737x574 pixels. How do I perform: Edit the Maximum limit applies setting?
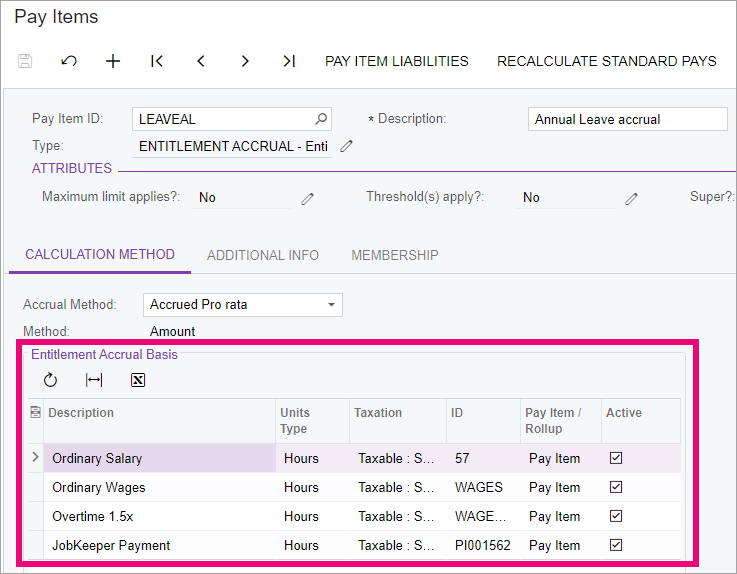click(307, 198)
